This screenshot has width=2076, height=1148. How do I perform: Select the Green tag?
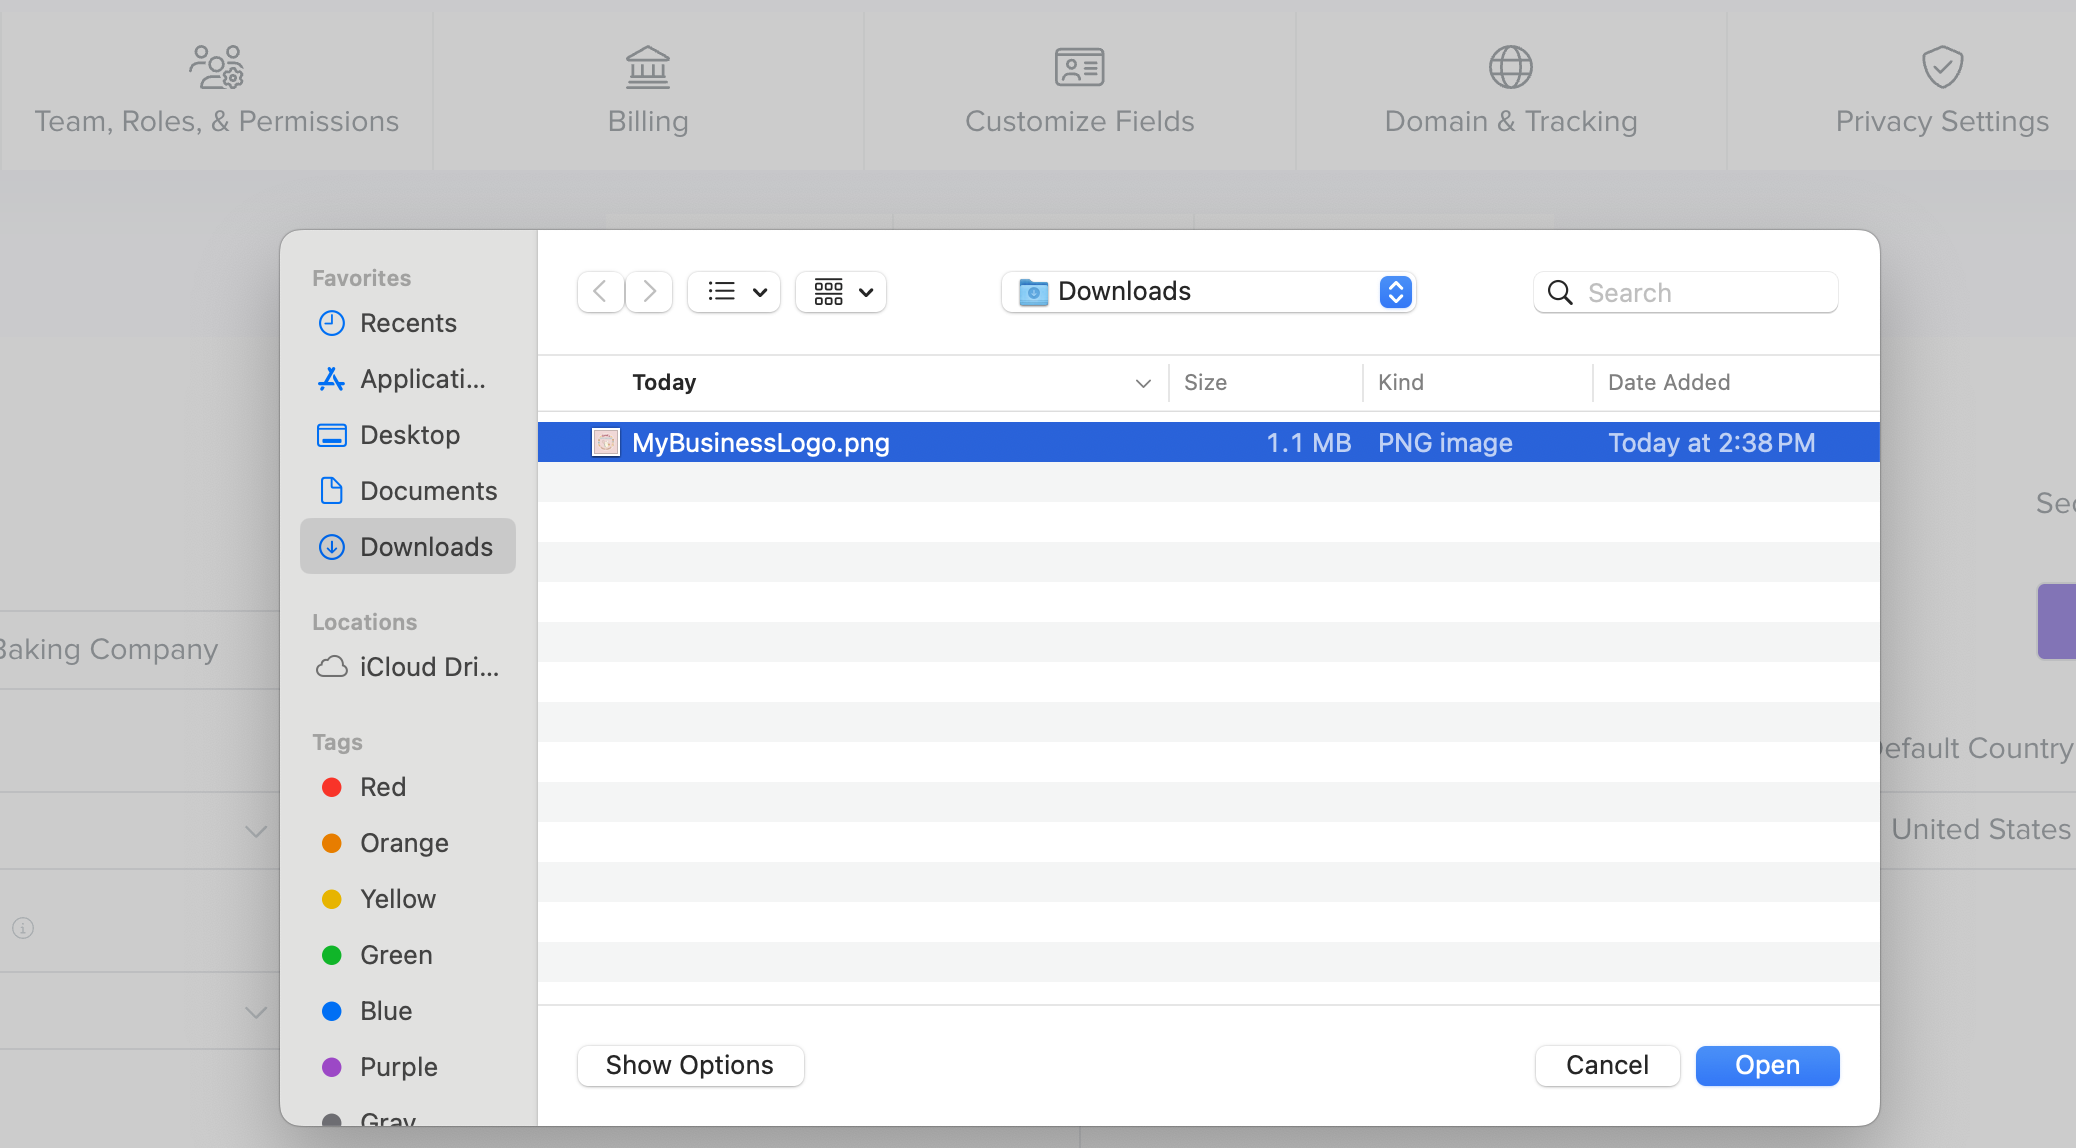pyautogui.click(x=395, y=955)
